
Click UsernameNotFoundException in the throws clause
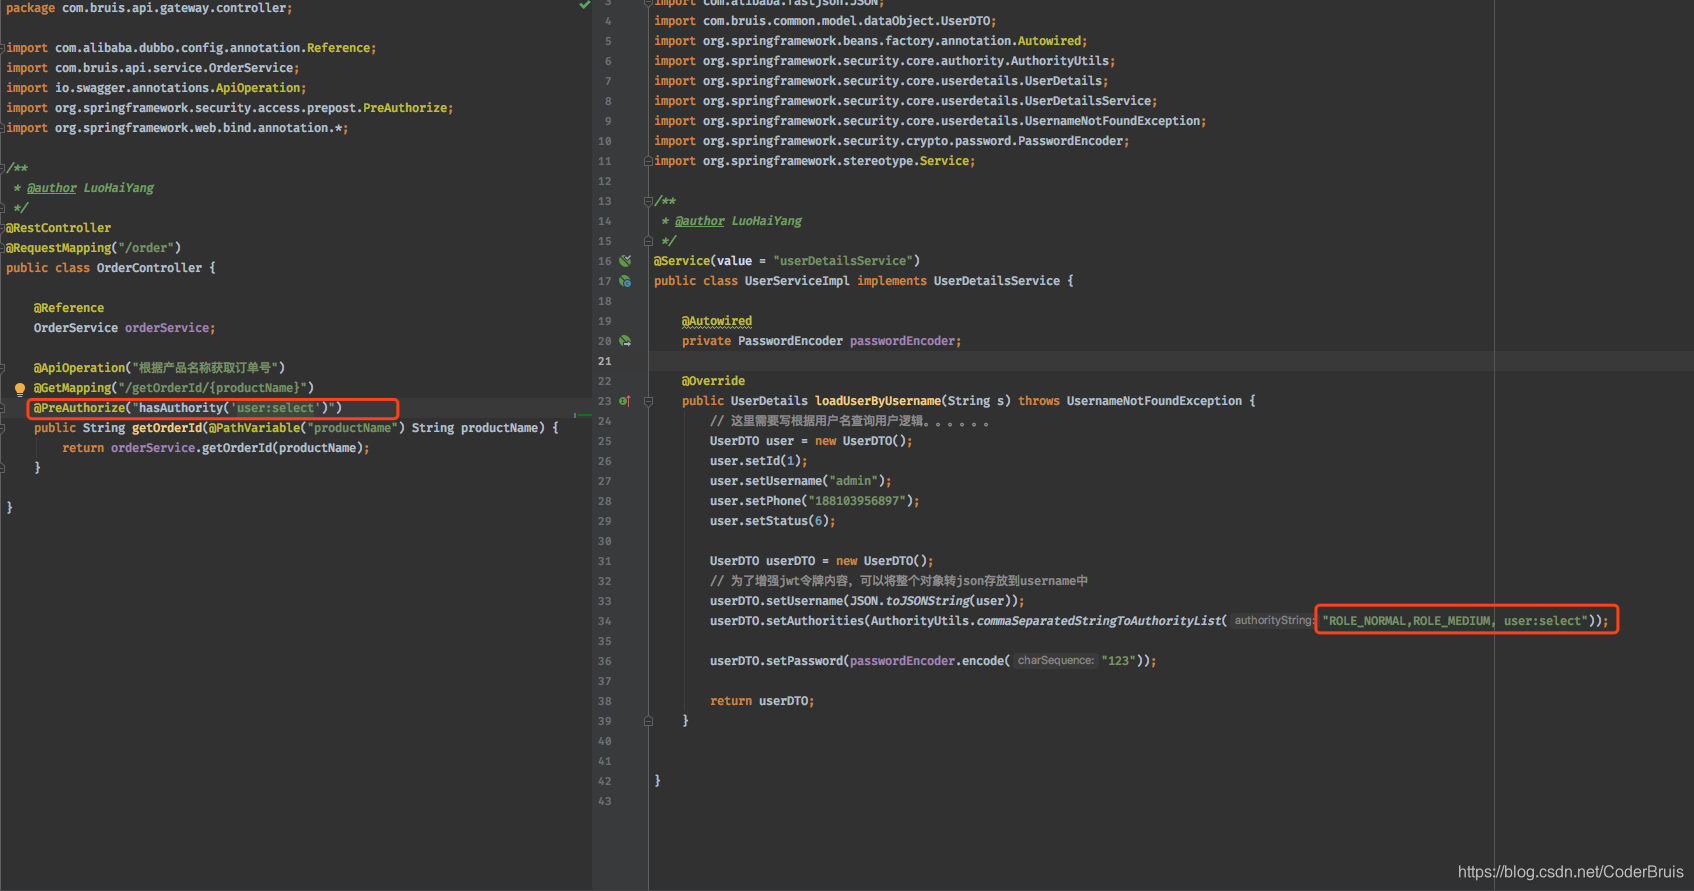pyautogui.click(x=1155, y=401)
